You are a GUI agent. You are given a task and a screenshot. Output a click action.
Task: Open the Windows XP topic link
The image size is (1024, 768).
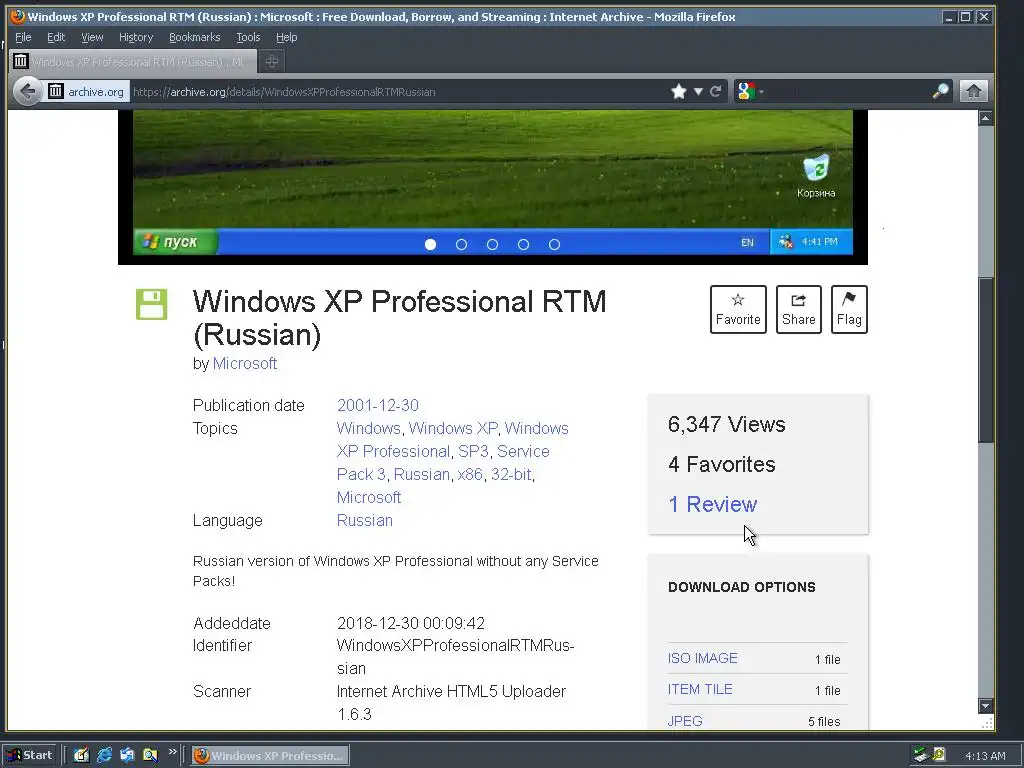(453, 428)
